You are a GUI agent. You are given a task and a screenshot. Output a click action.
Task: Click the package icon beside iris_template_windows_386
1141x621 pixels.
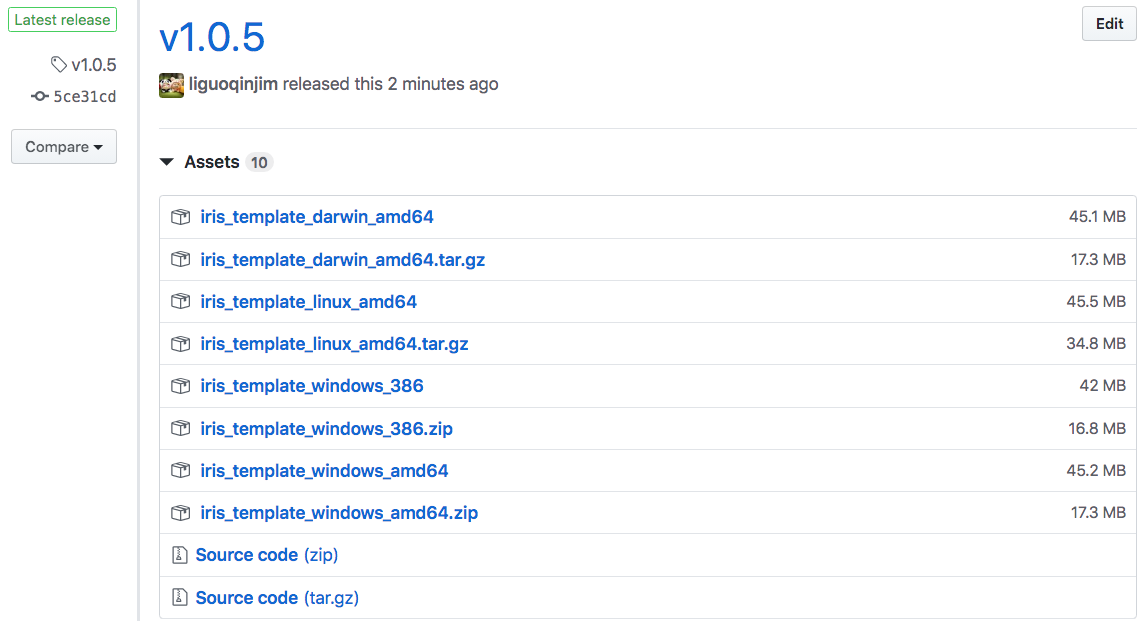point(180,386)
